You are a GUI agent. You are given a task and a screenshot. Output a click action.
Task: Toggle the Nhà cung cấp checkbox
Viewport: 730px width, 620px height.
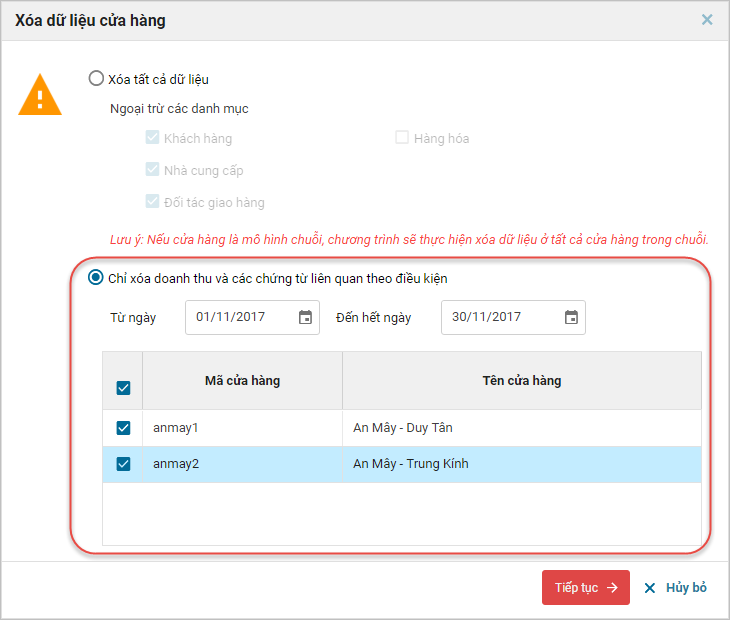pos(152,170)
